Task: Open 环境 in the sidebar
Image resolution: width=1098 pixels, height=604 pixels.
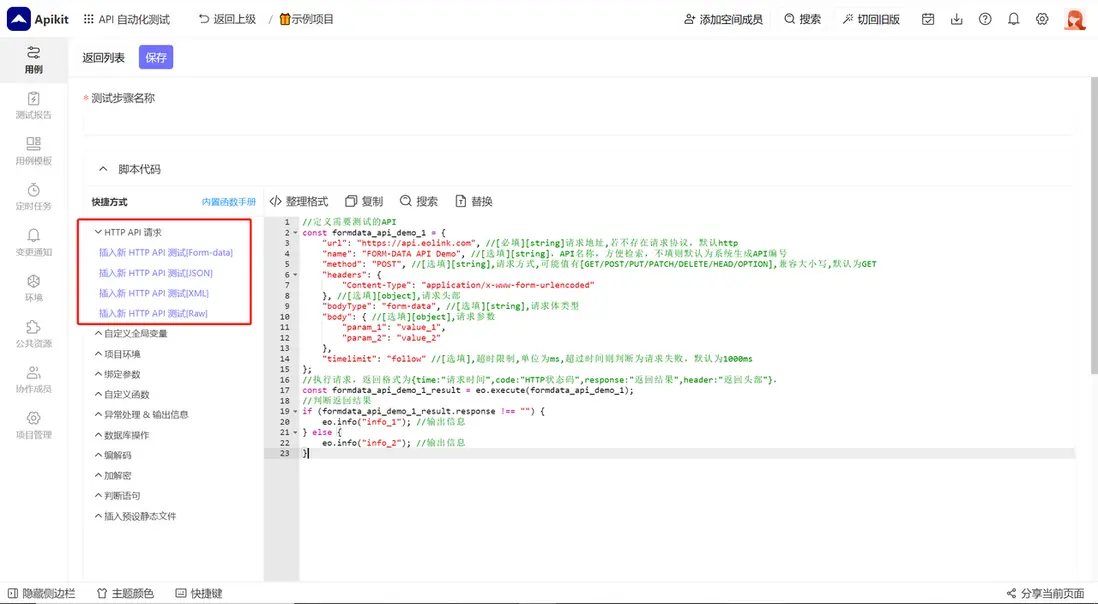Action: pyautogui.click(x=34, y=288)
